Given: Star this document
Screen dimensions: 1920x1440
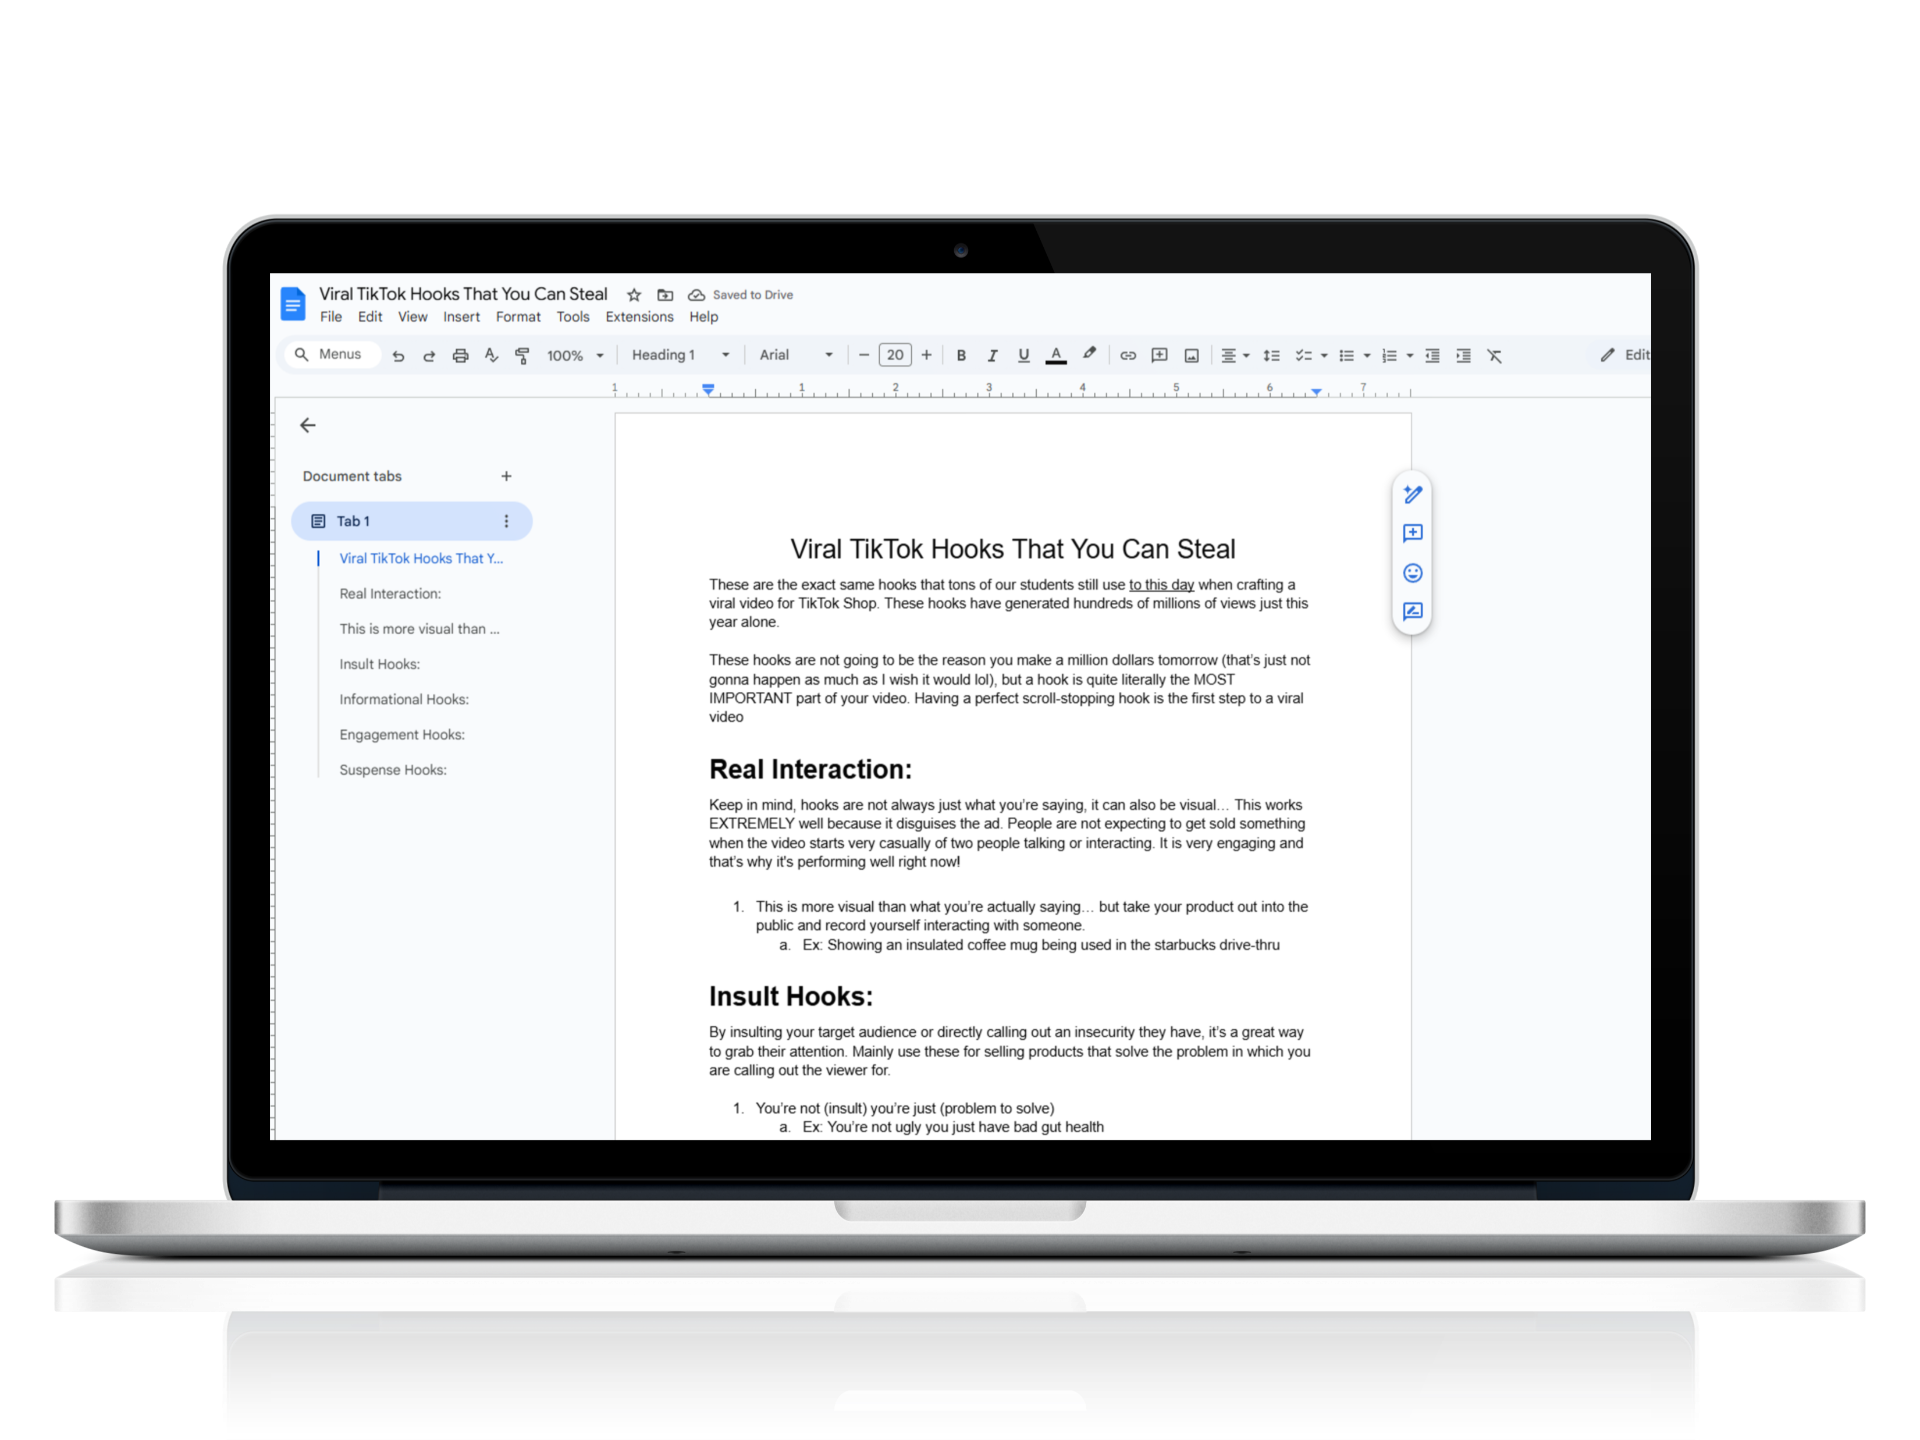Looking at the screenshot, I should [x=634, y=295].
